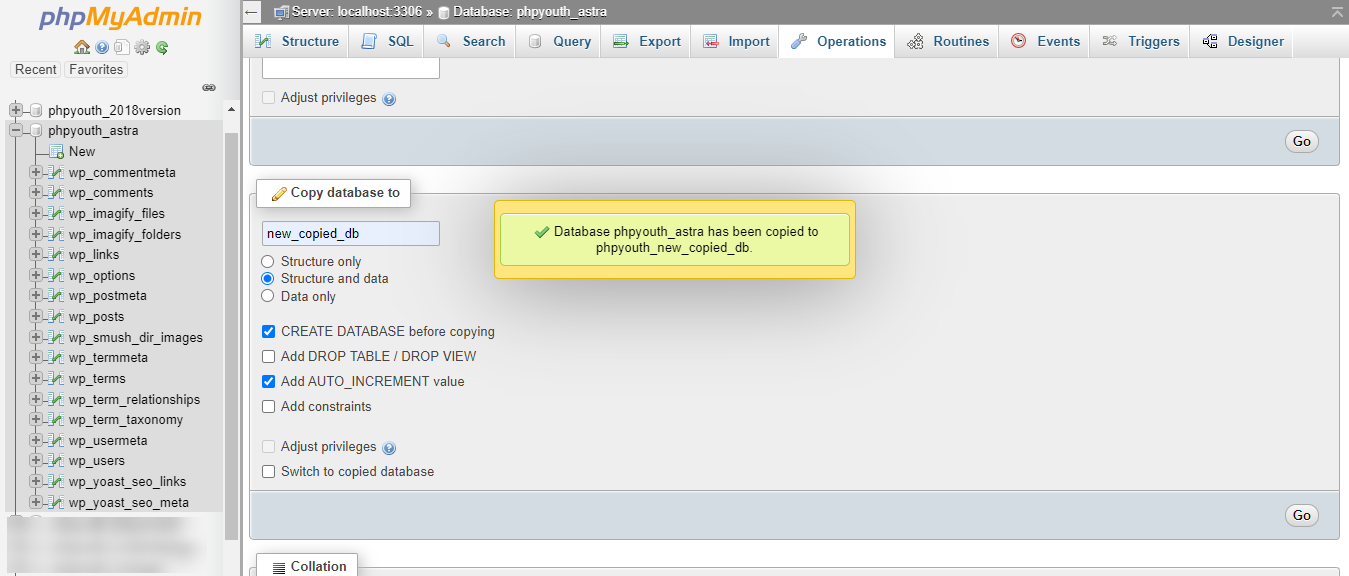Select Structure and data radio button
1349x576 pixels.
click(268, 278)
